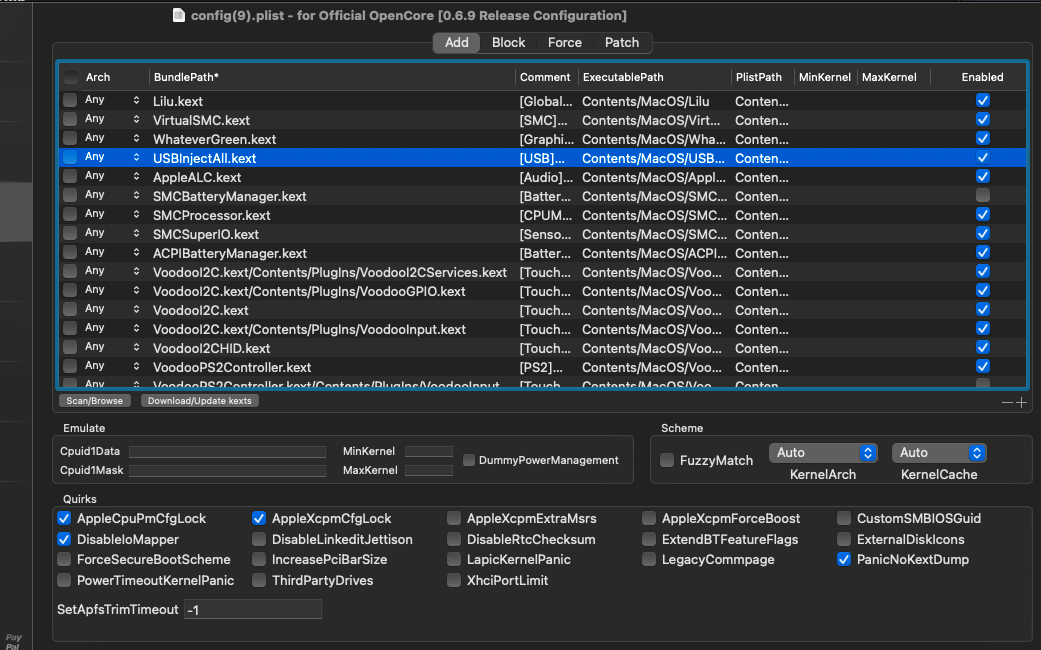Open the KernelArch dropdown
The width and height of the screenshot is (1041, 650).
(x=822, y=453)
